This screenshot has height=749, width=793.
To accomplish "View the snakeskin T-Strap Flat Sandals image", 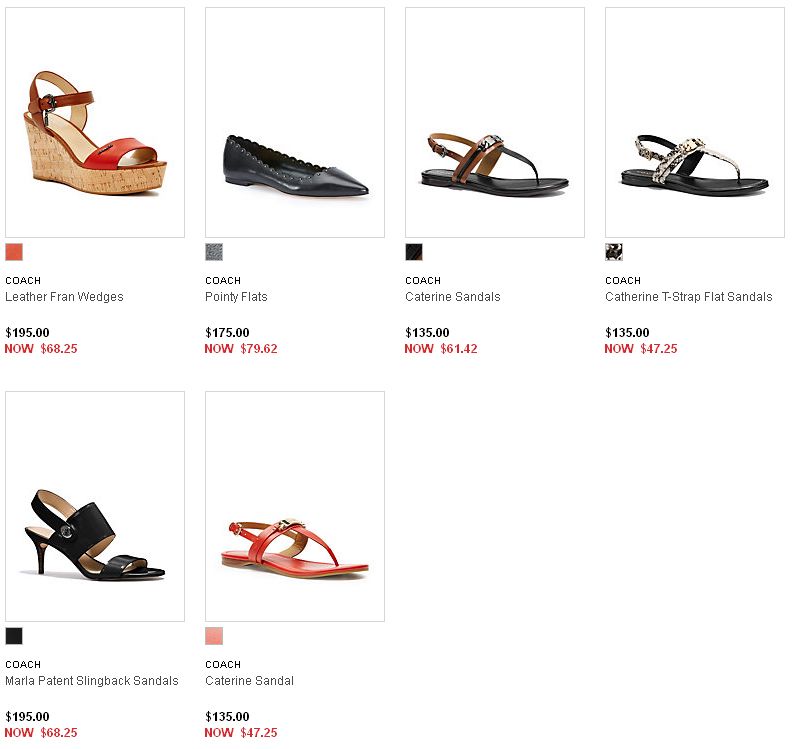I will (695, 122).
